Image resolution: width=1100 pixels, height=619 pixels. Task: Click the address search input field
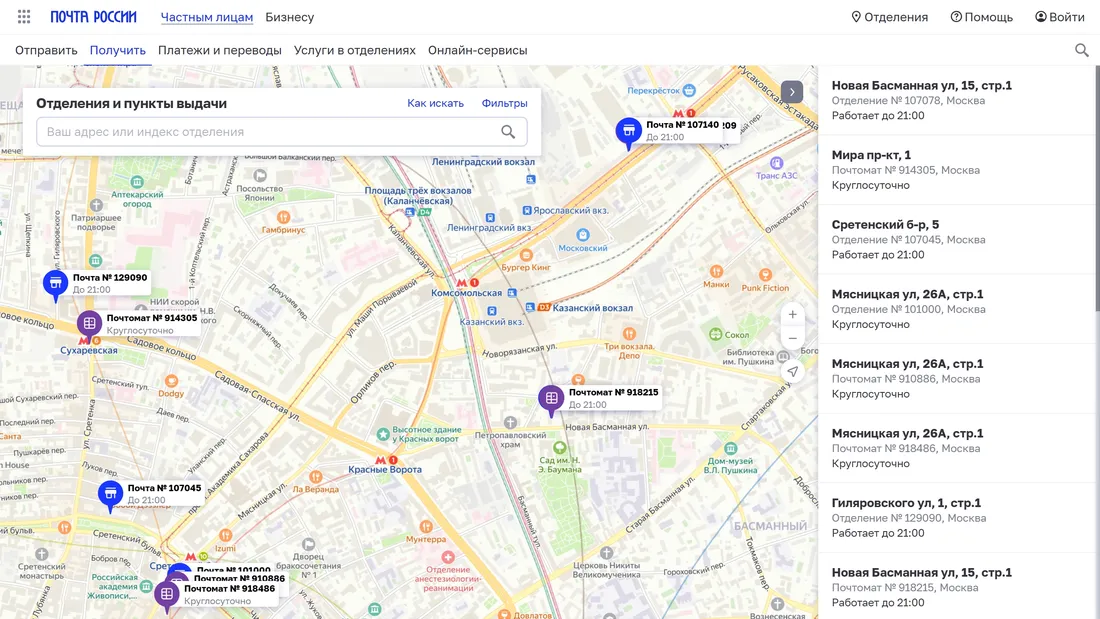[270, 131]
